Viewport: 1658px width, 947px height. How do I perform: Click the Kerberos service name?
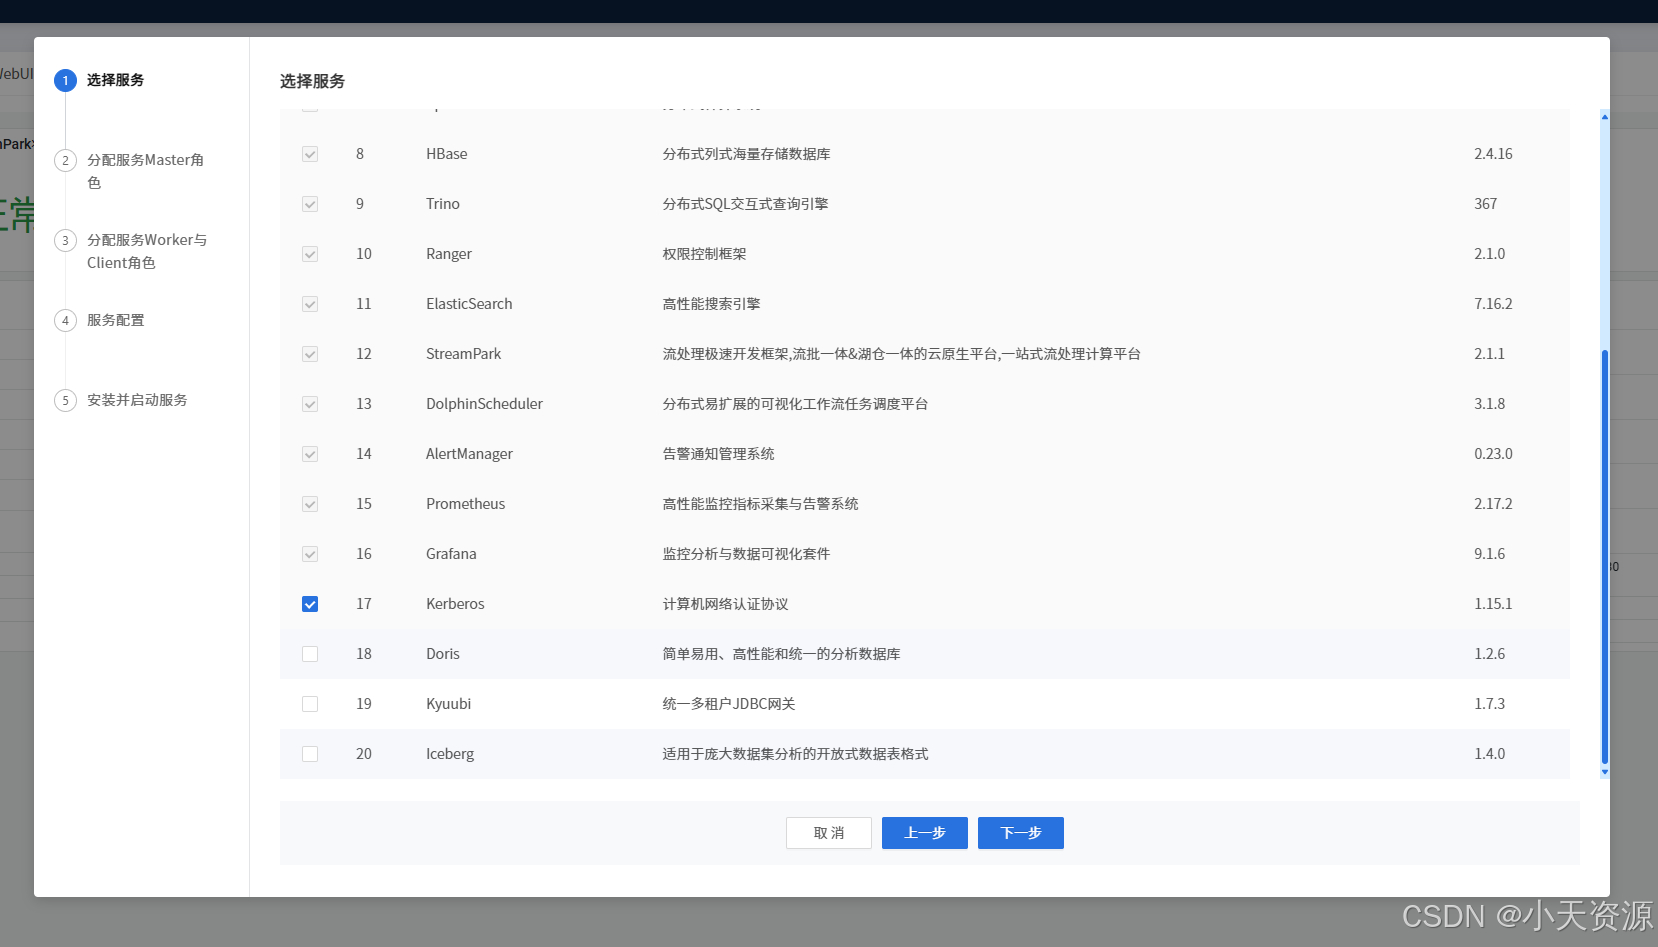pos(455,604)
